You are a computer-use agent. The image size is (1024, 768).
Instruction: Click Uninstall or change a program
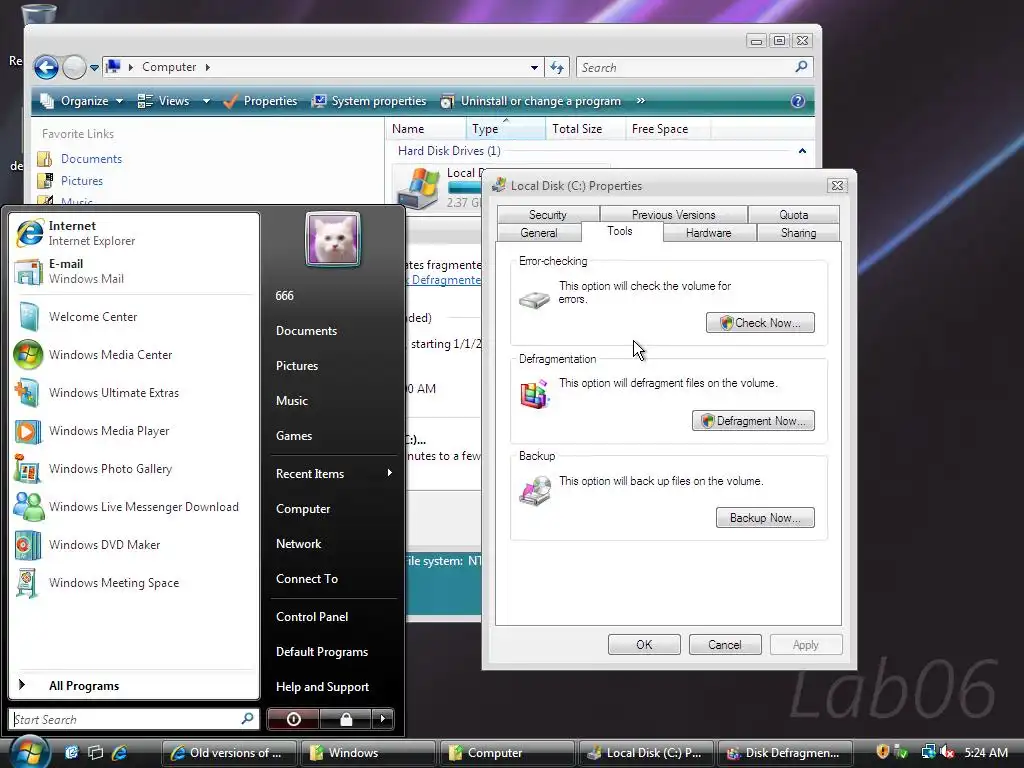530,101
